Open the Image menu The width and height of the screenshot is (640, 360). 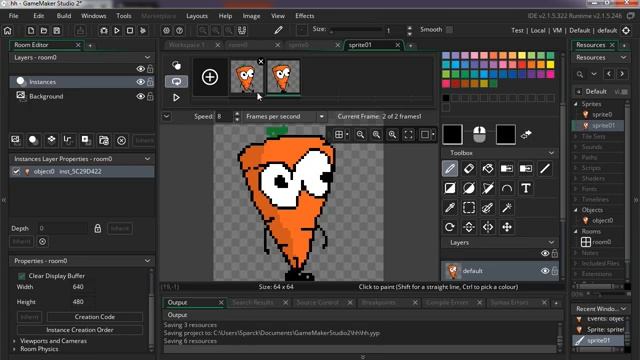click(x=251, y=16)
